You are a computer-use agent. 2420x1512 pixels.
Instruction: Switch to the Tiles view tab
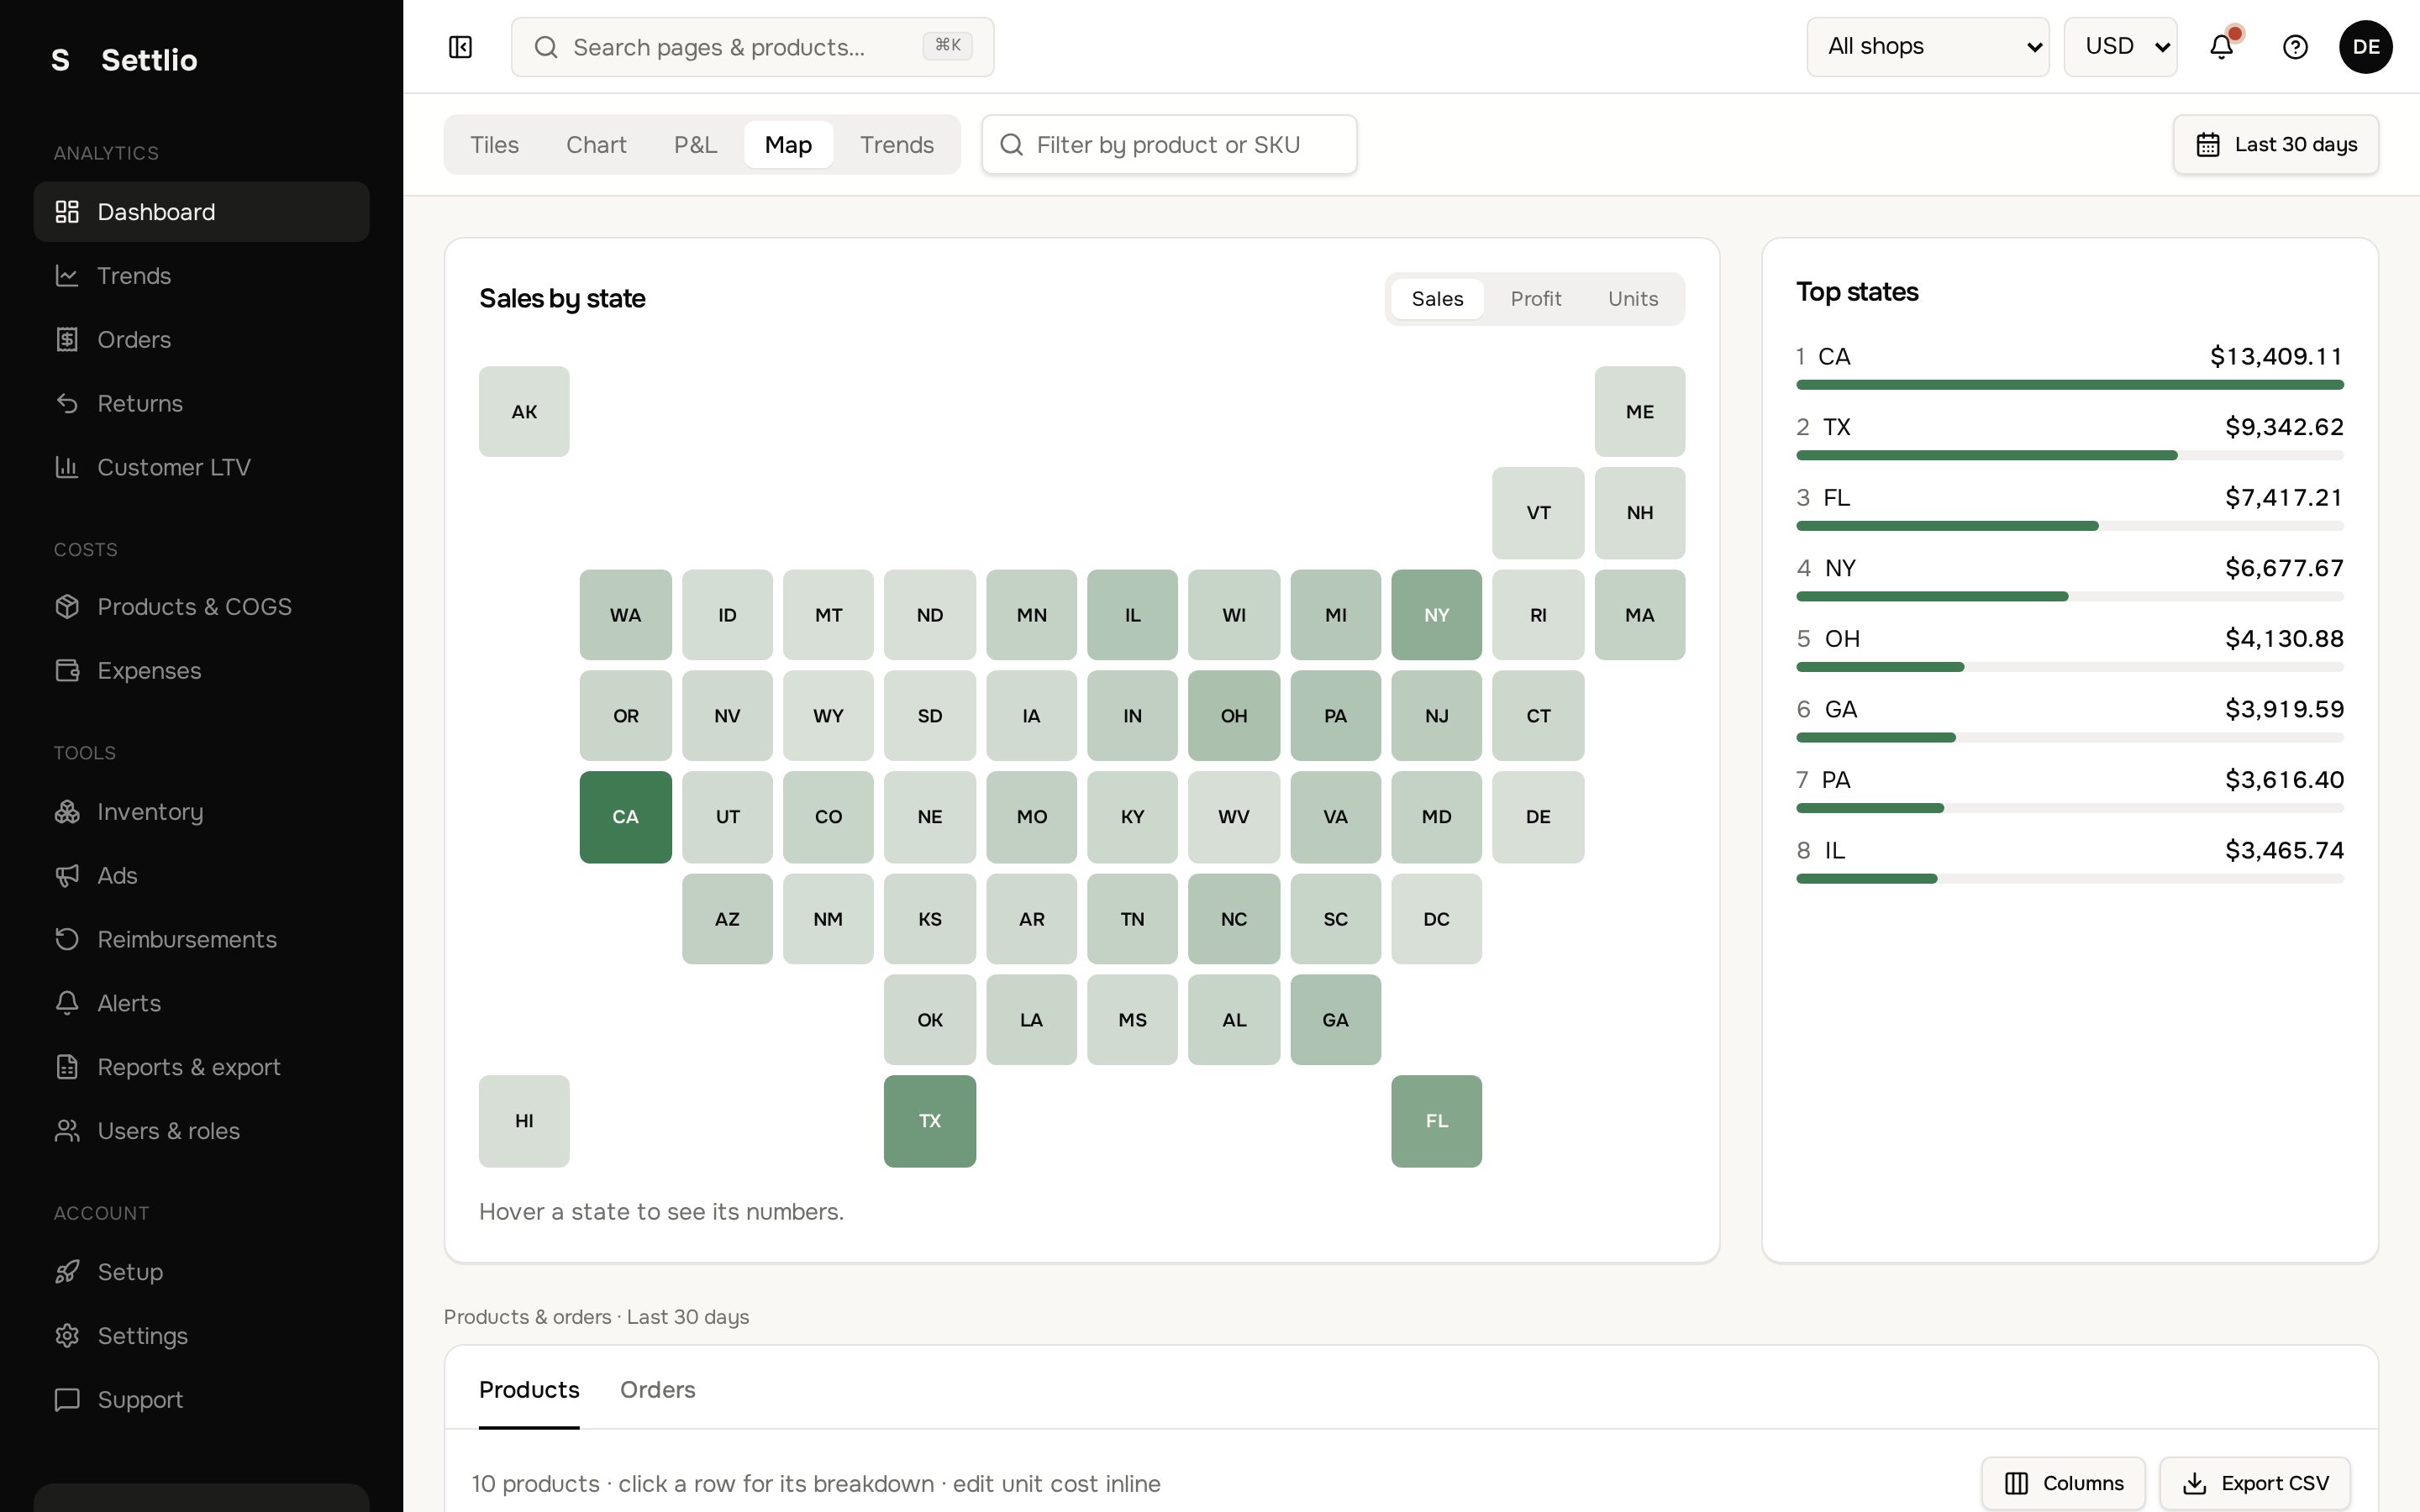[494, 145]
